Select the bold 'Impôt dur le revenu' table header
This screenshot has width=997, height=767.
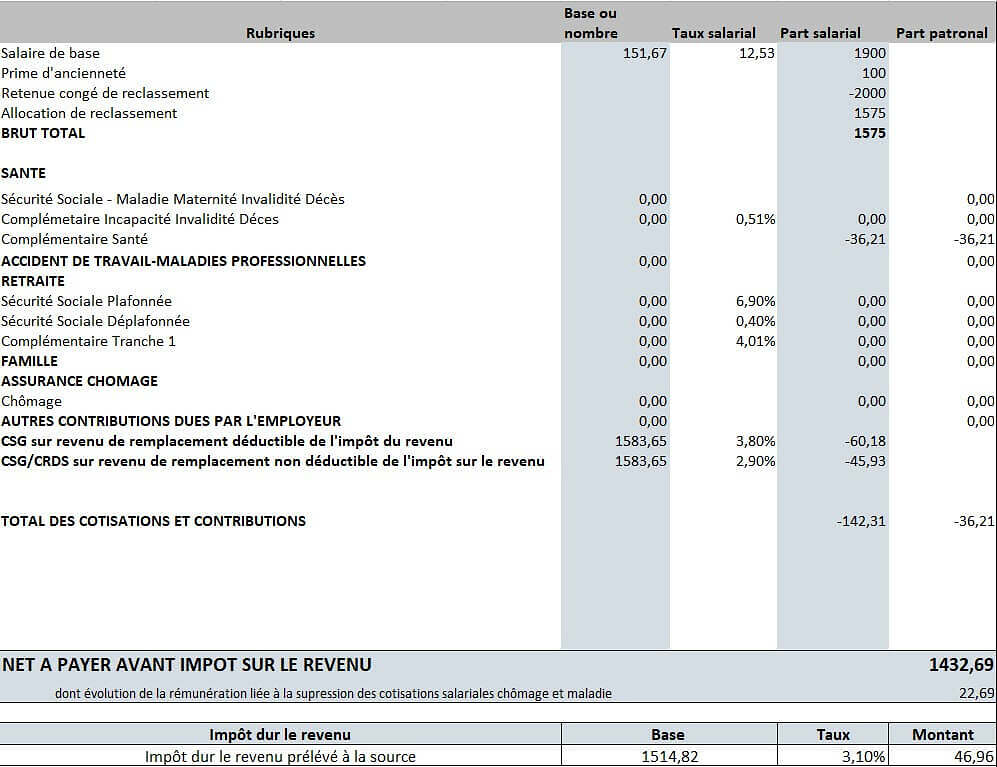pos(280,735)
